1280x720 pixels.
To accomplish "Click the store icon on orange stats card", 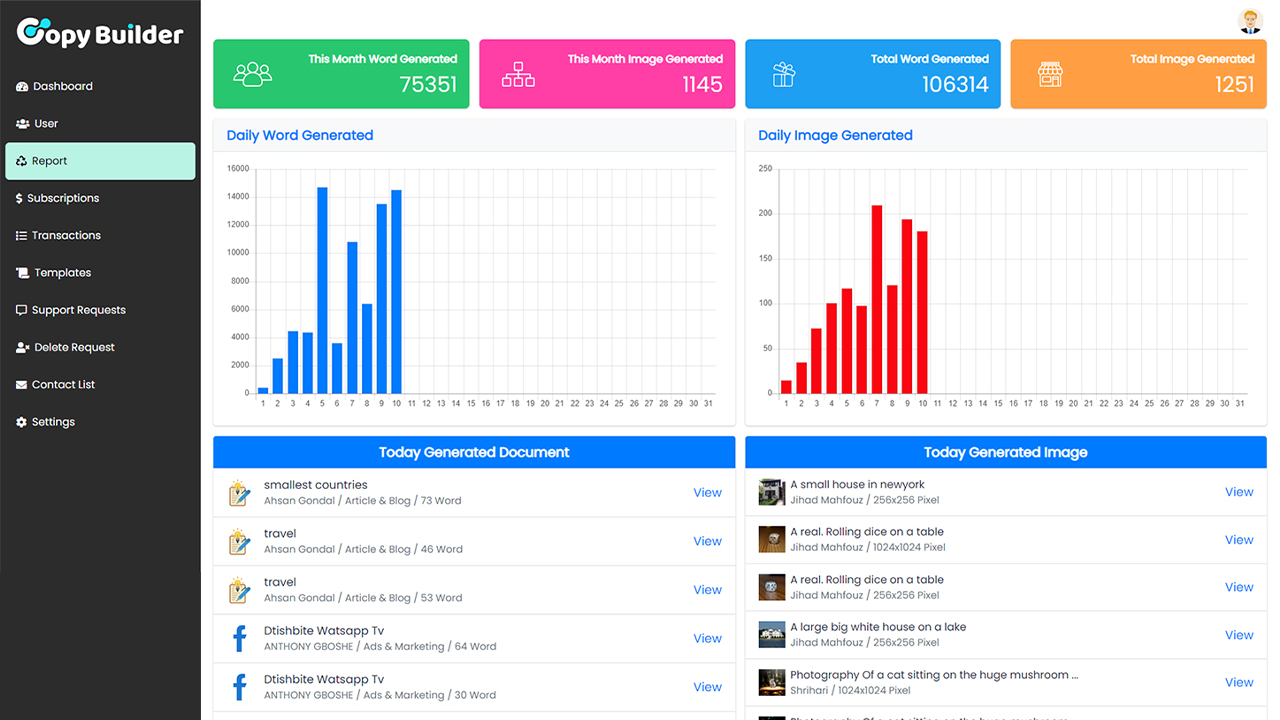I will tap(1049, 74).
